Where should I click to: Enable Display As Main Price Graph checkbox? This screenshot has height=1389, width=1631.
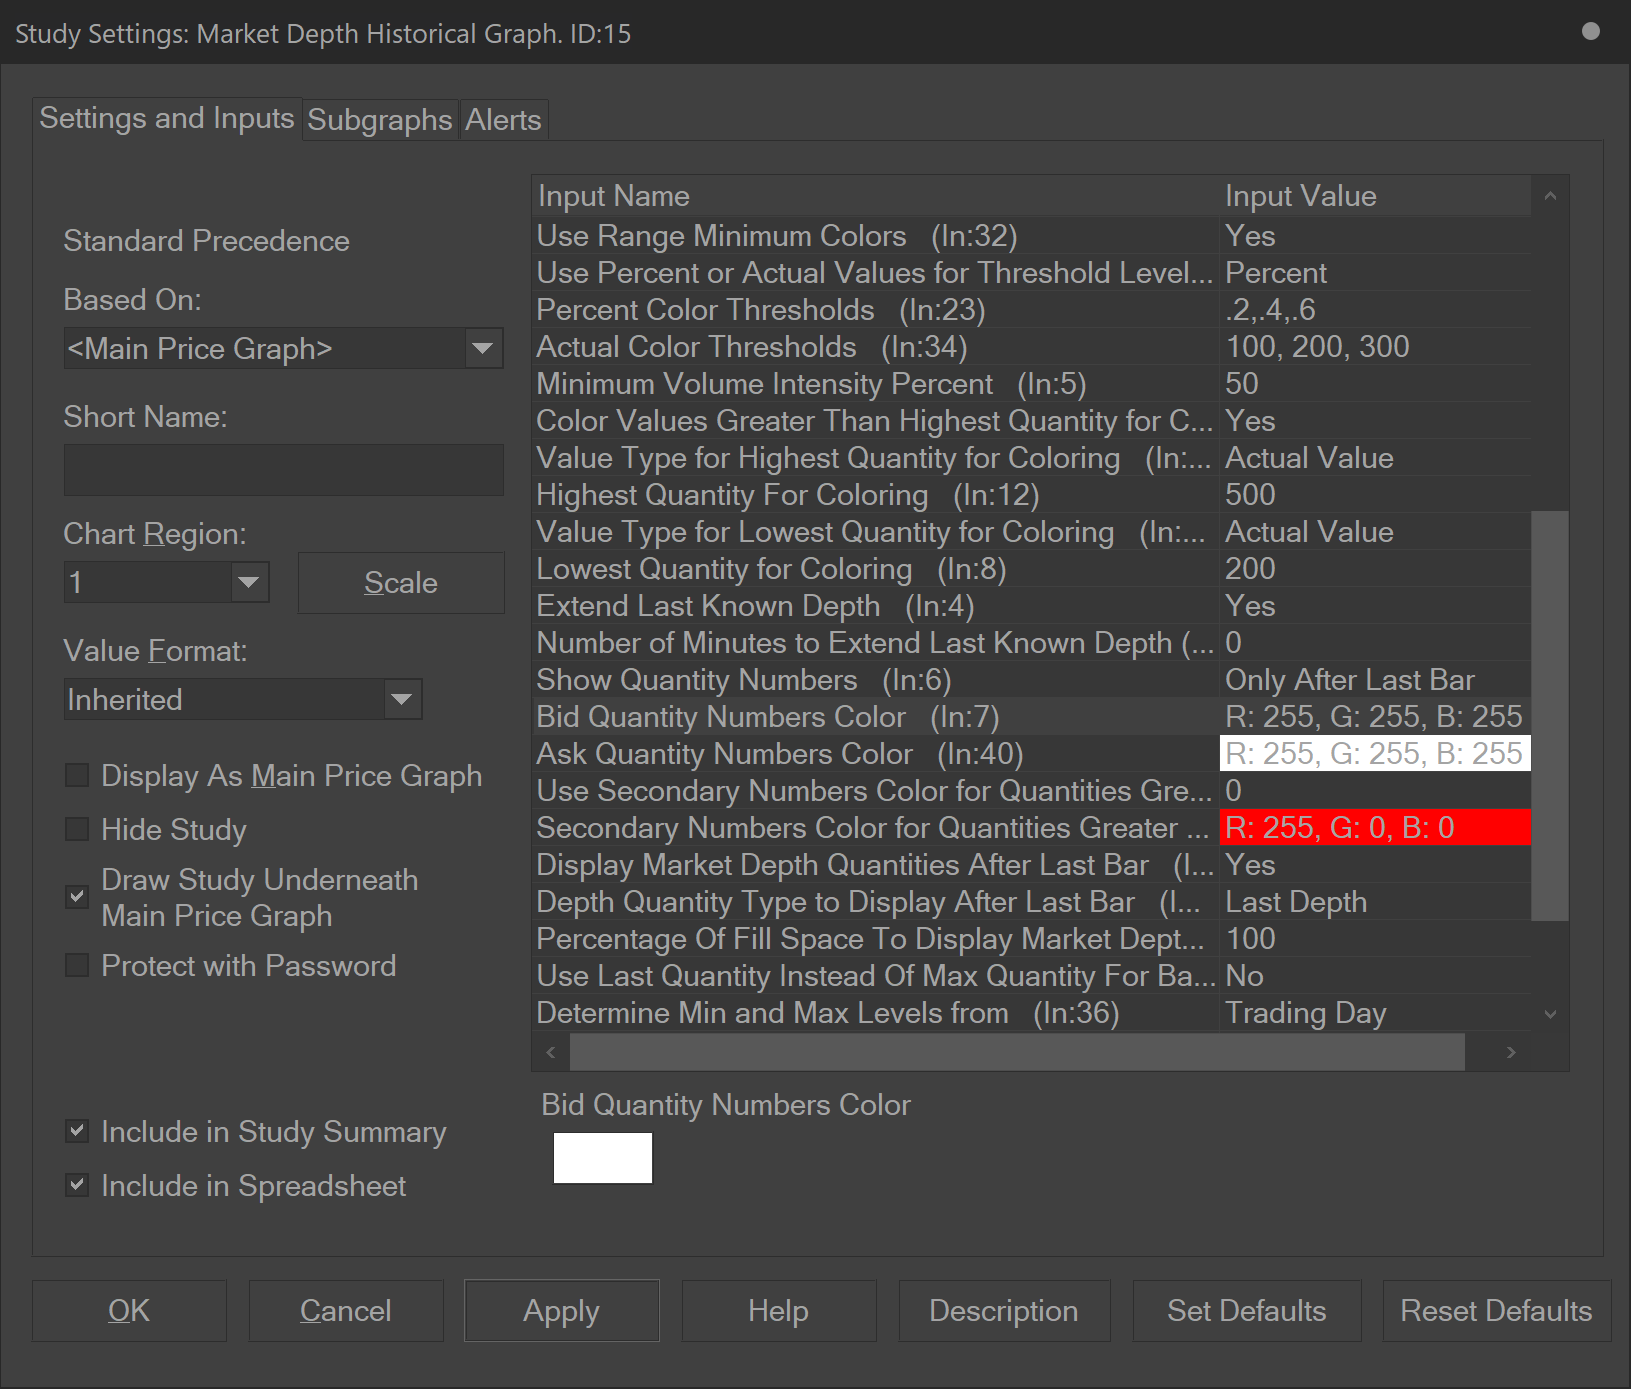77,776
